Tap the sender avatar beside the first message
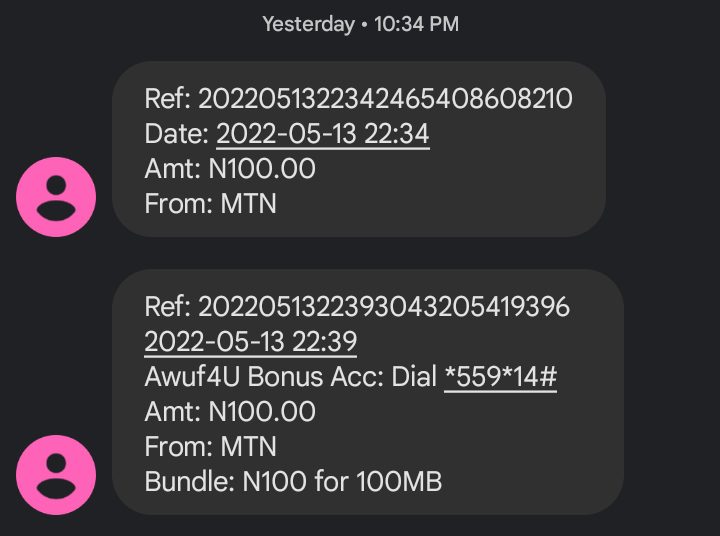The width and height of the screenshot is (720, 536). tap(56, 197)
